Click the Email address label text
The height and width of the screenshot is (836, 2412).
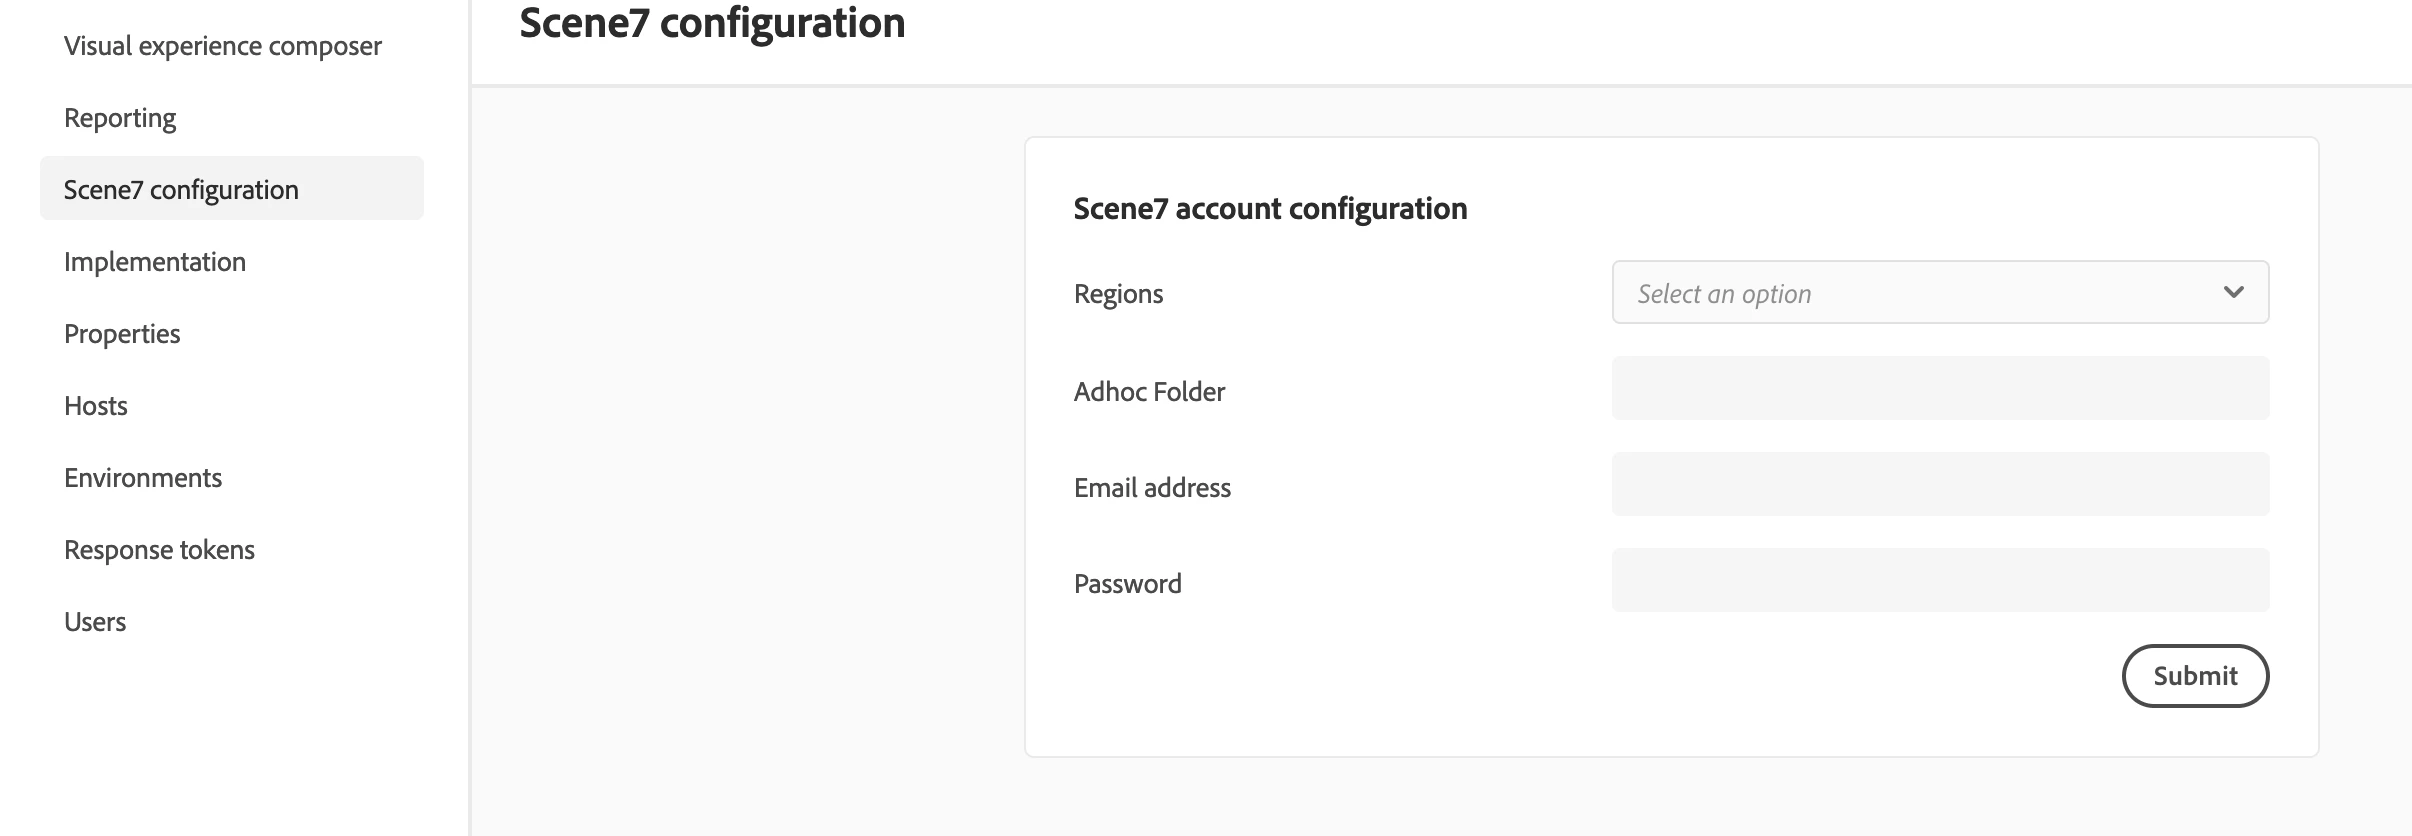[1152, 488]
